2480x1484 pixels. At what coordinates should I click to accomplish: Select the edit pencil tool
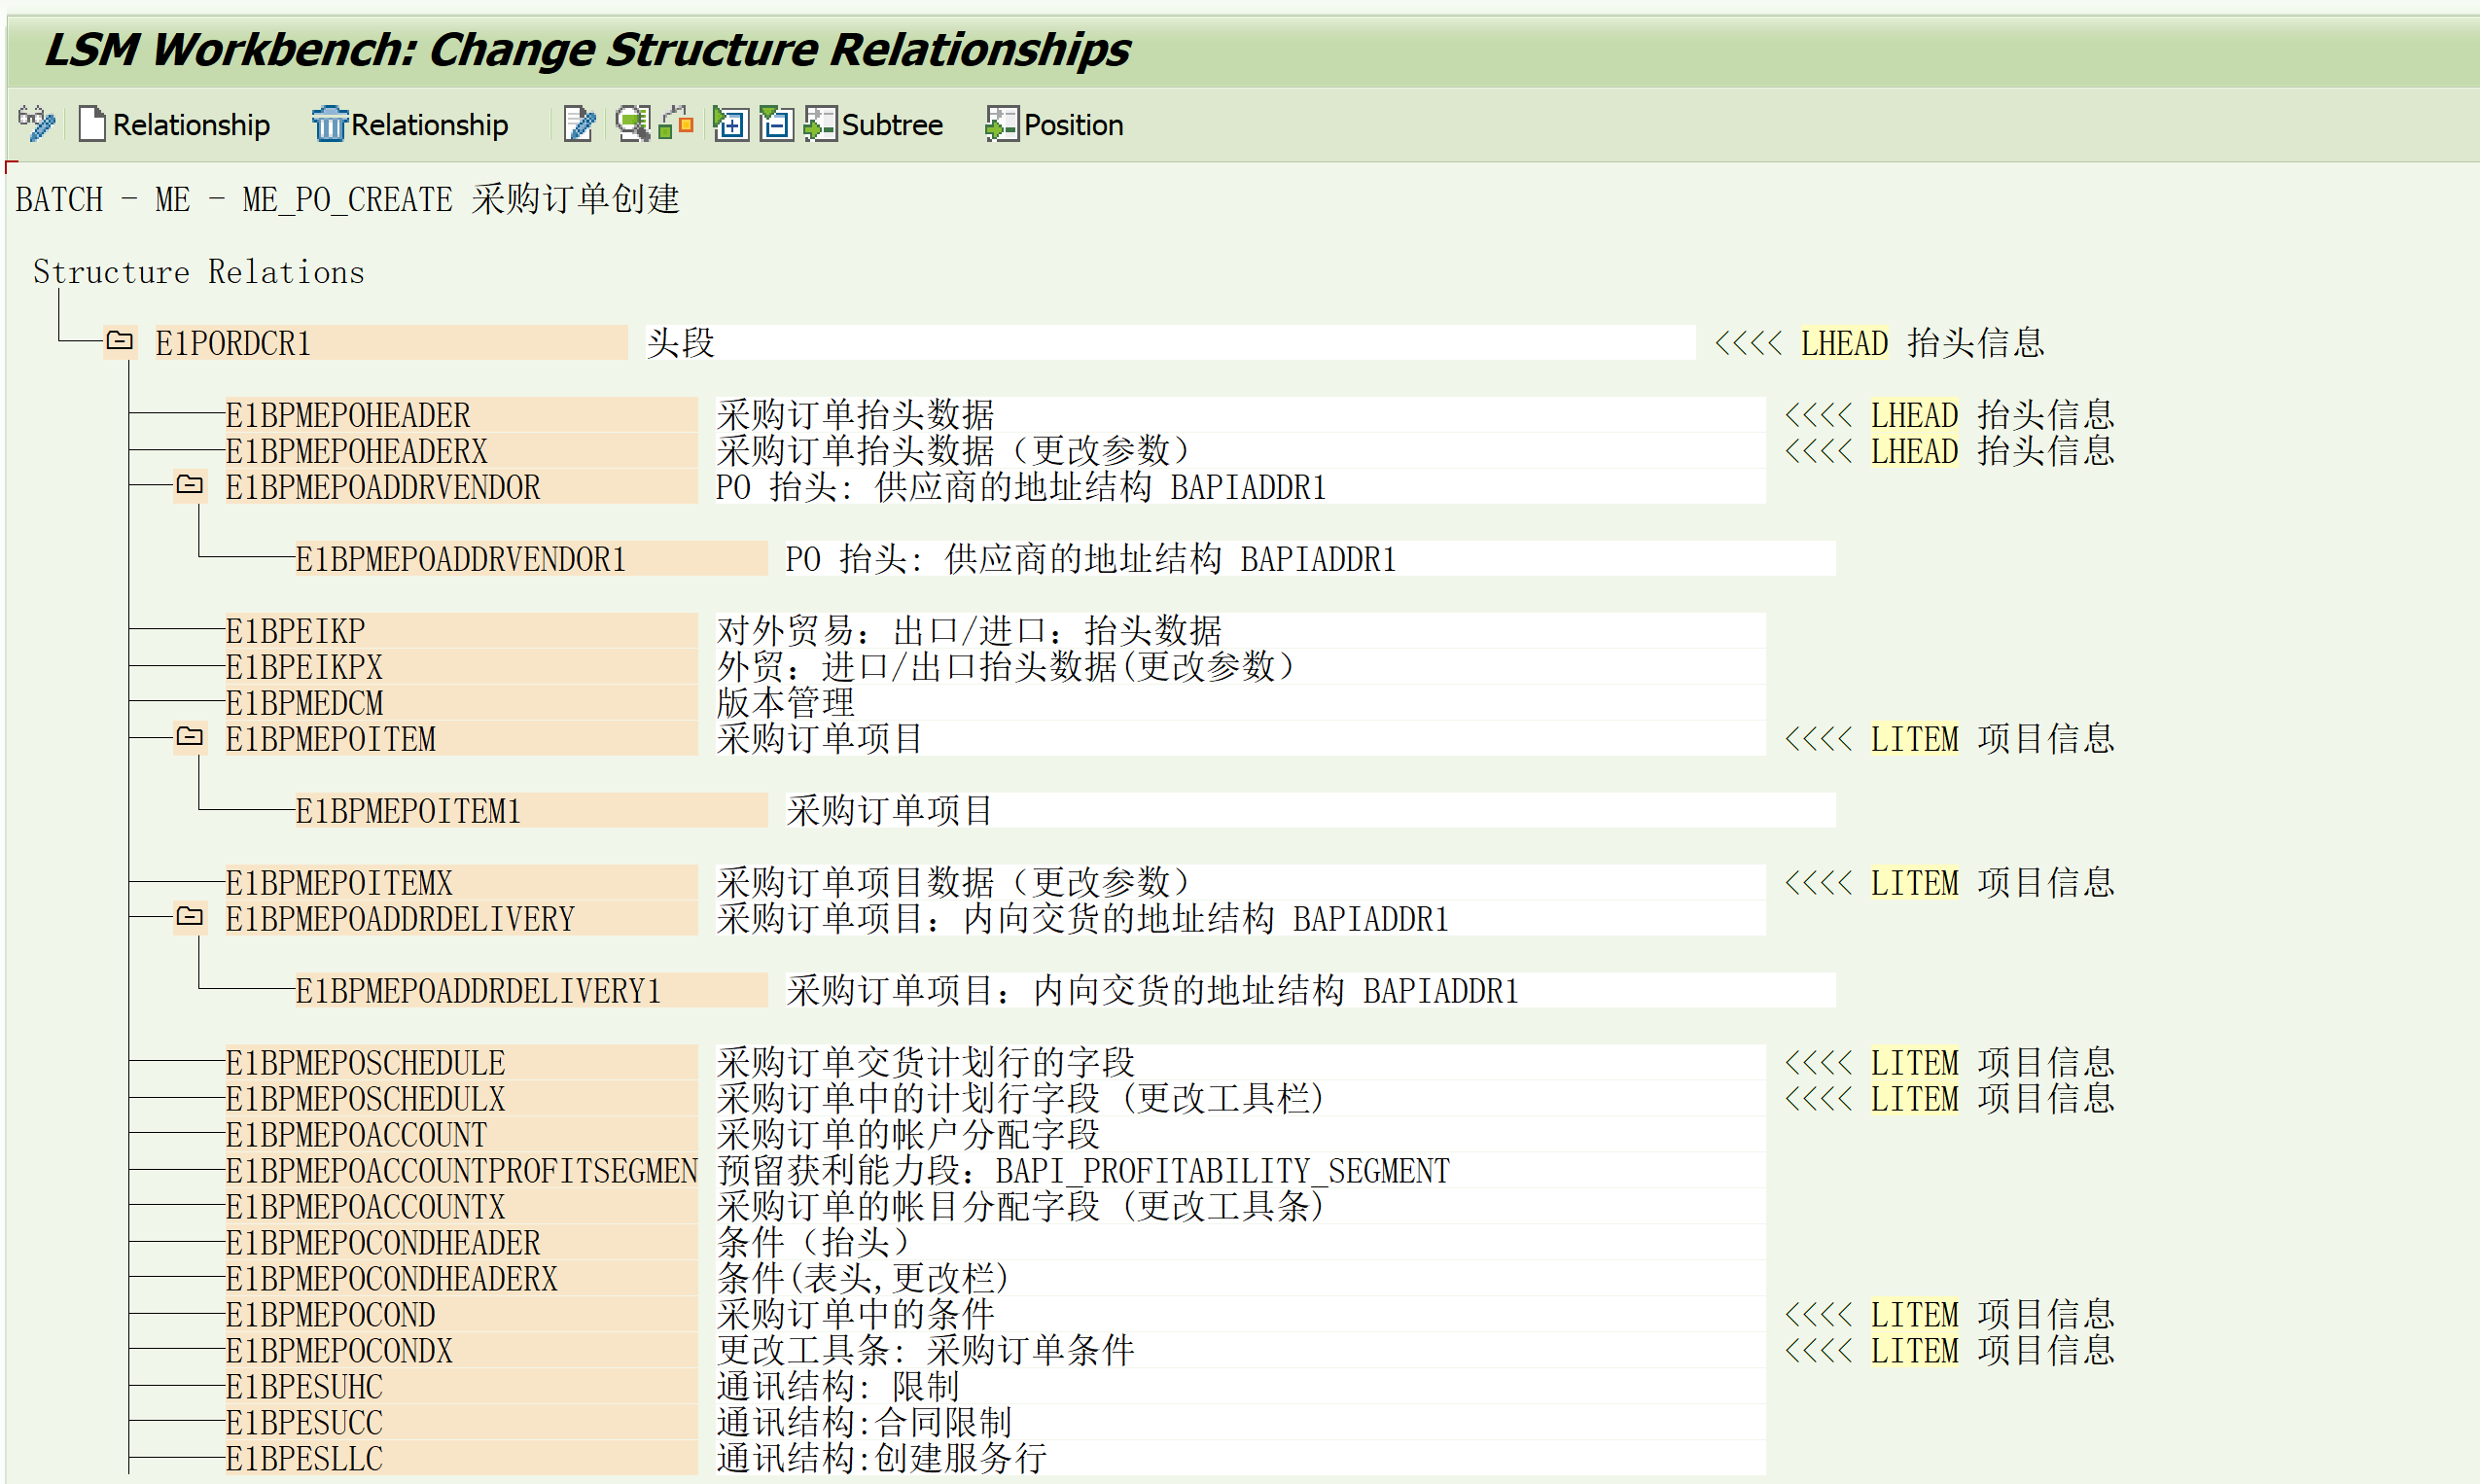(x=578, y=124)
